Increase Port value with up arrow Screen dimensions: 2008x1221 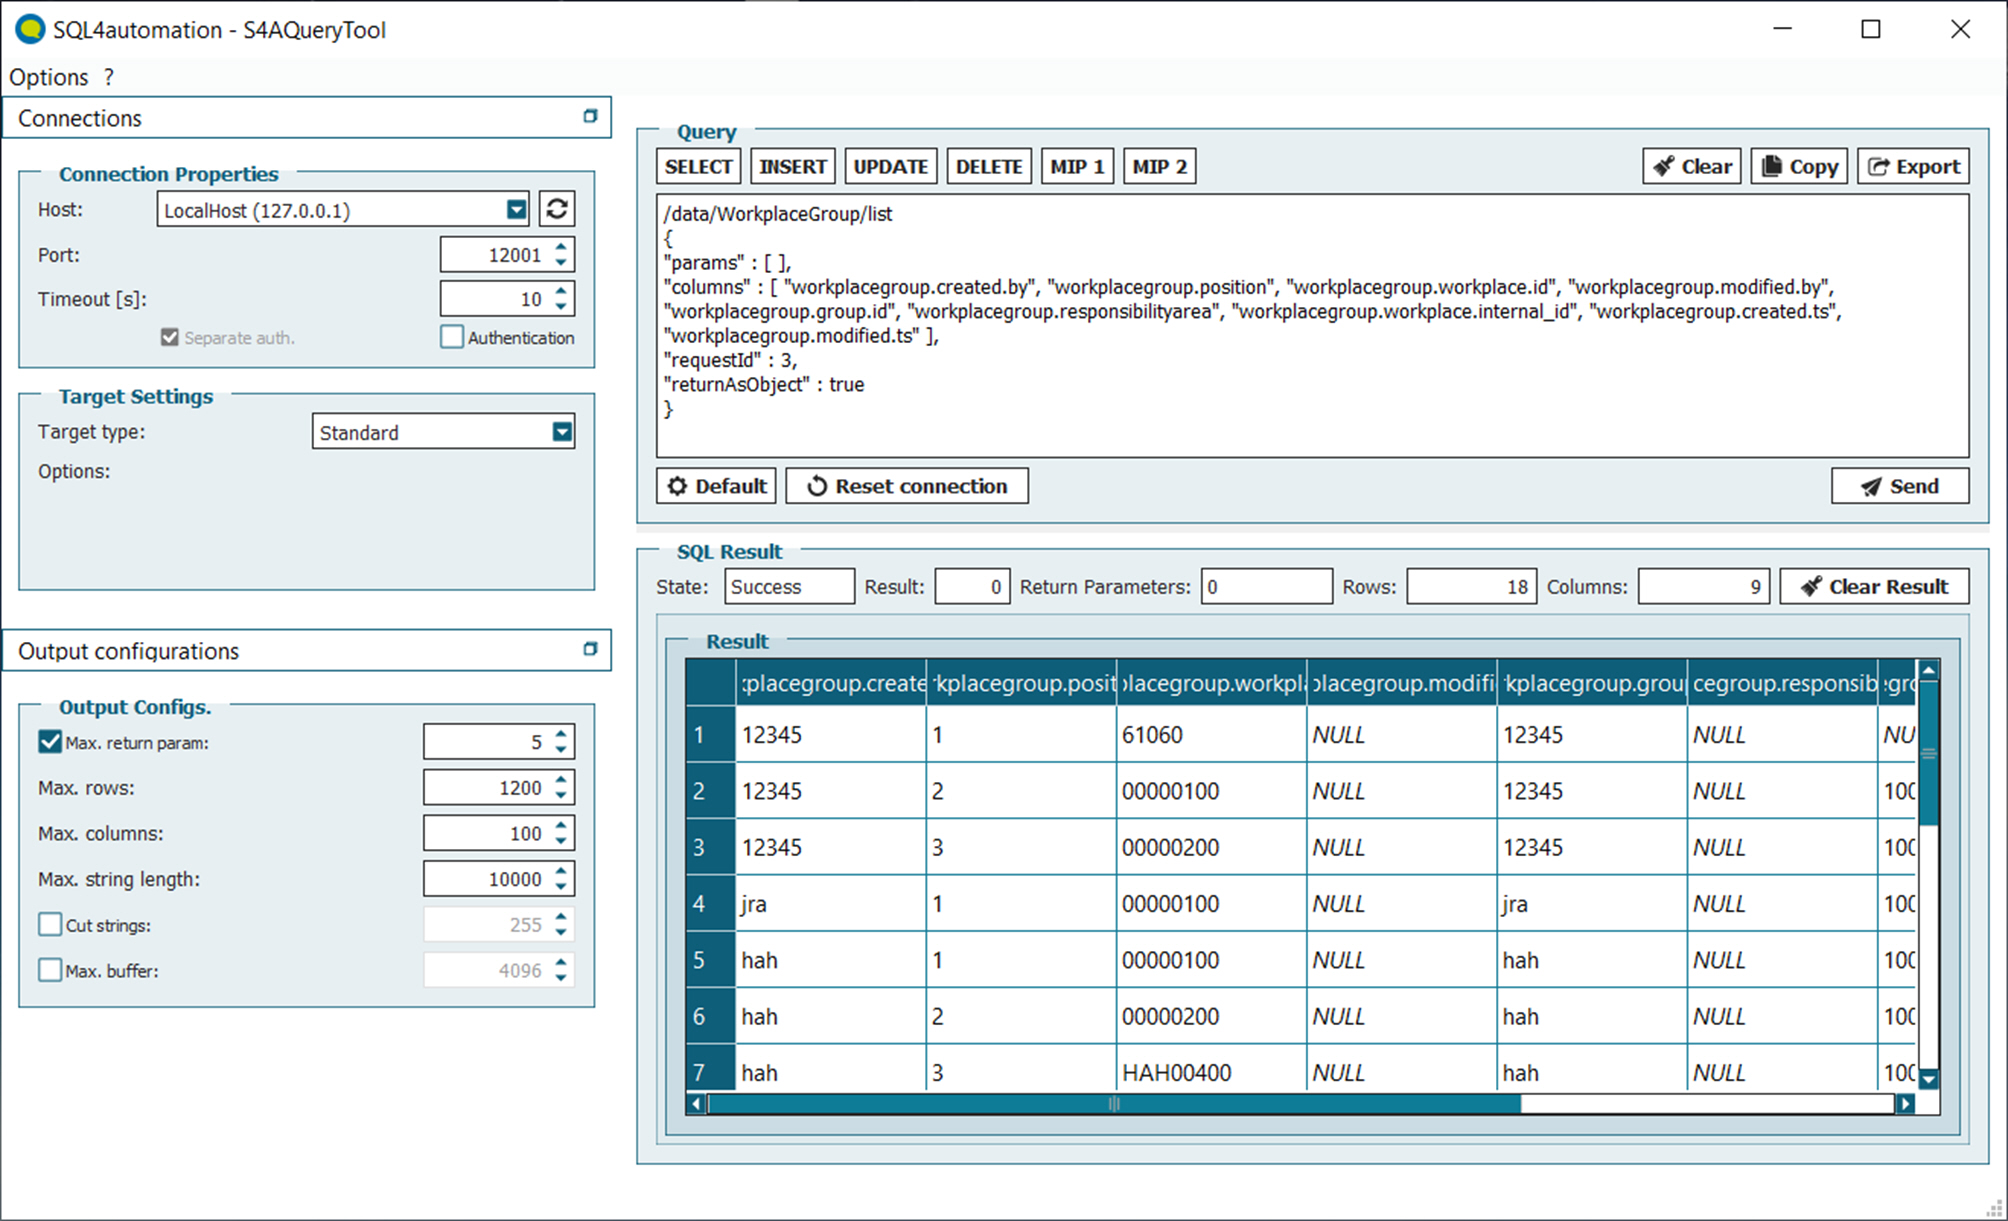561,247
